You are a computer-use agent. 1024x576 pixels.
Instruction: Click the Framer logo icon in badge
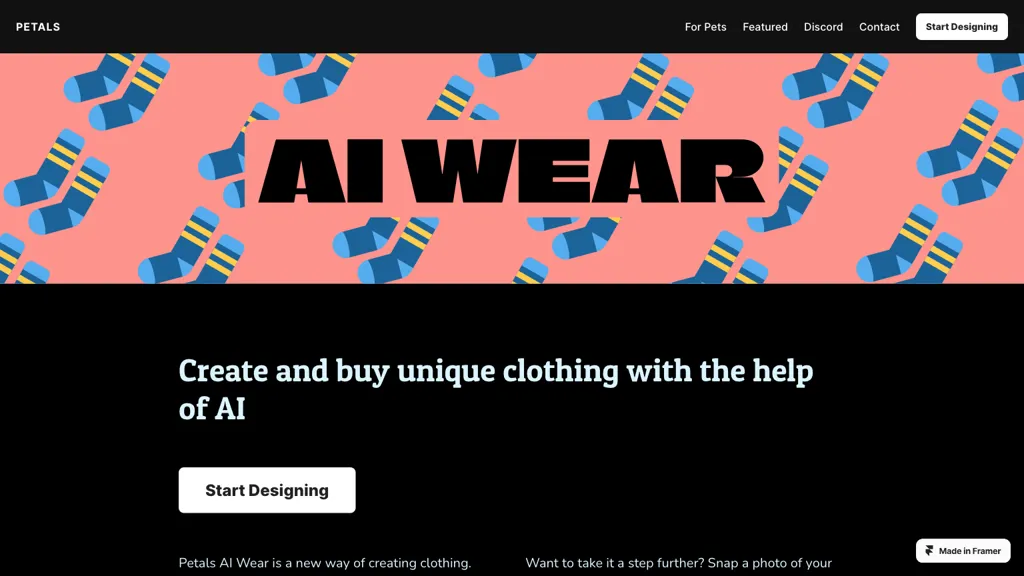click(929, 551)
